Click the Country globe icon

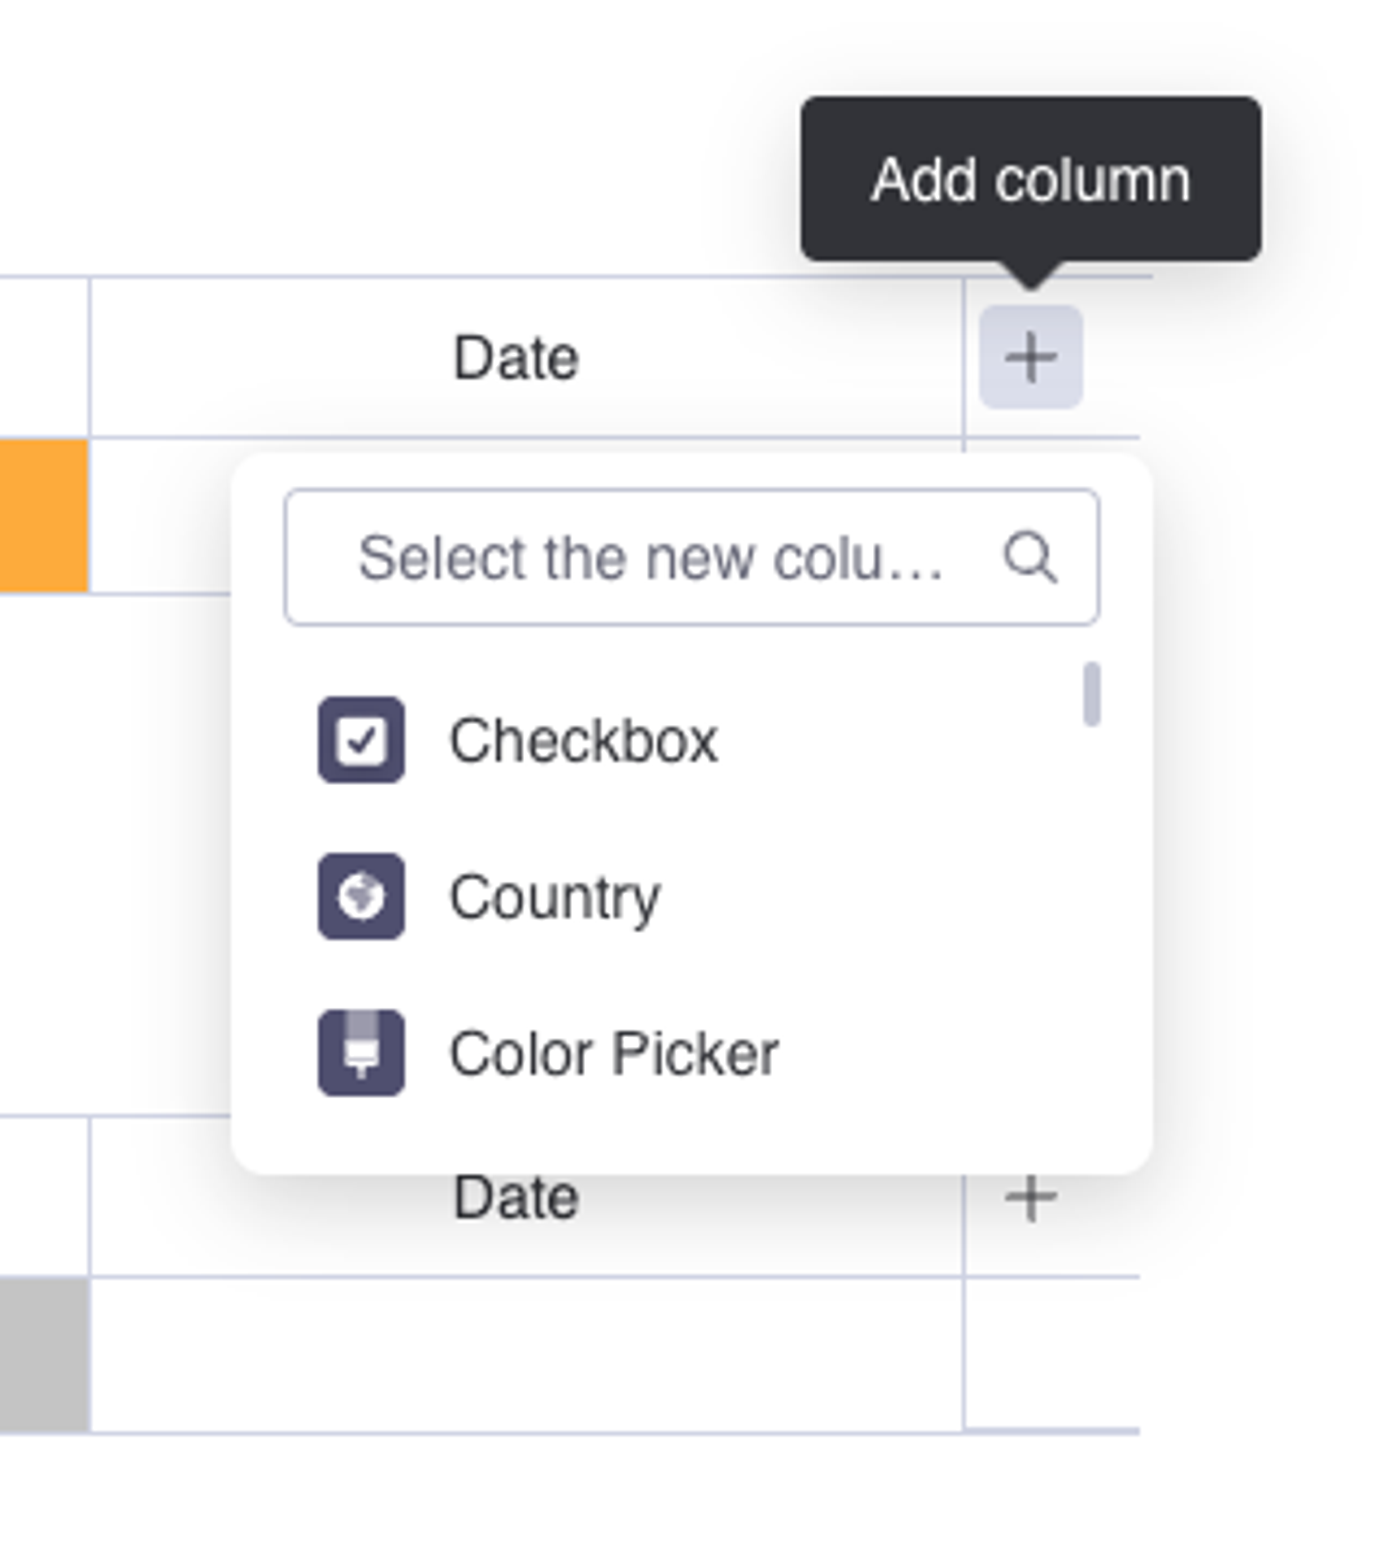point(361,896)
